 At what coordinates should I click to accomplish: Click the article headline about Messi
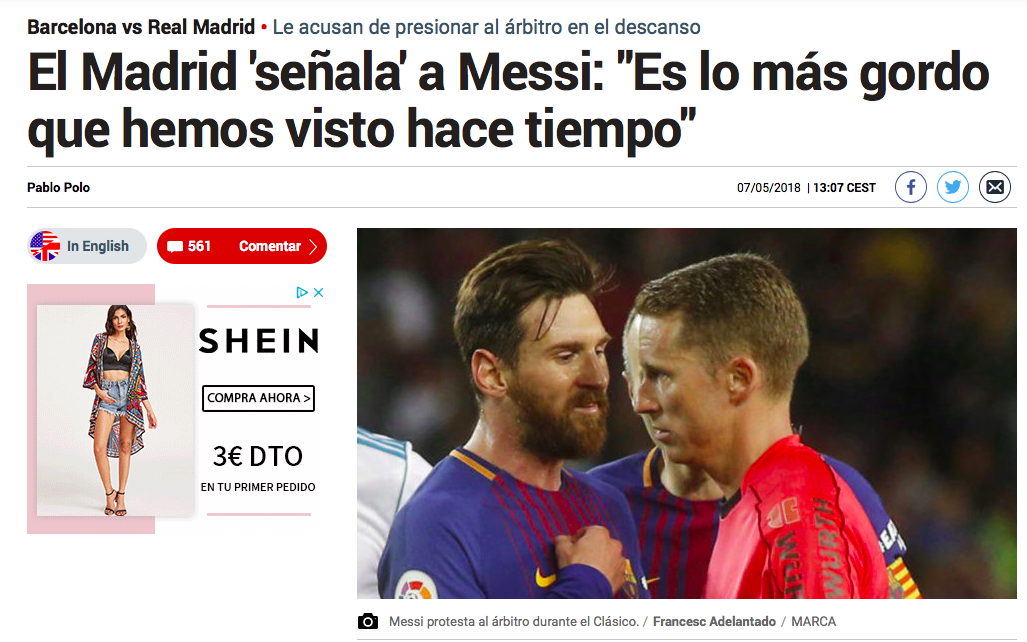[x=508, y=100]
